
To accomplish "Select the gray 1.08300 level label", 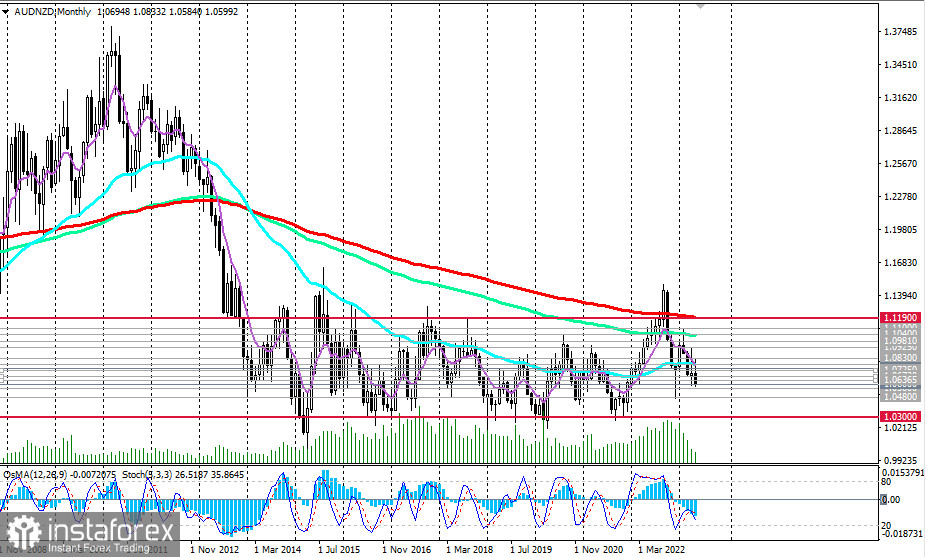I will pyautogui.click(x=898, y=358).
